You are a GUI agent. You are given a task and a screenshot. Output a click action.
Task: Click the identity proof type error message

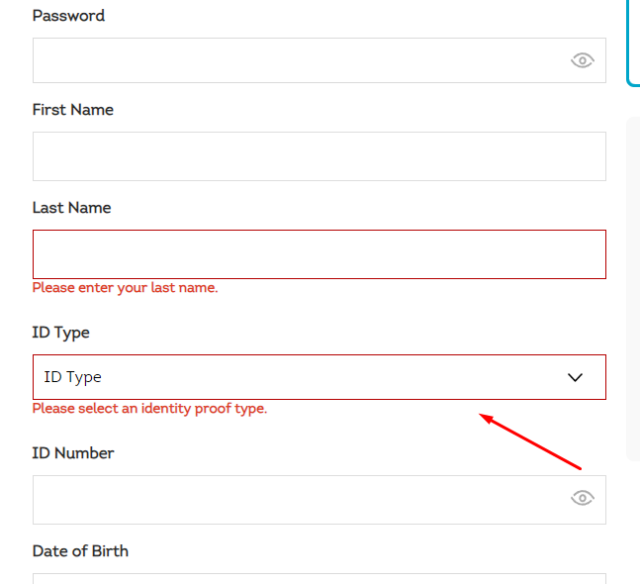pyautogui.click(x=150, y=409)
